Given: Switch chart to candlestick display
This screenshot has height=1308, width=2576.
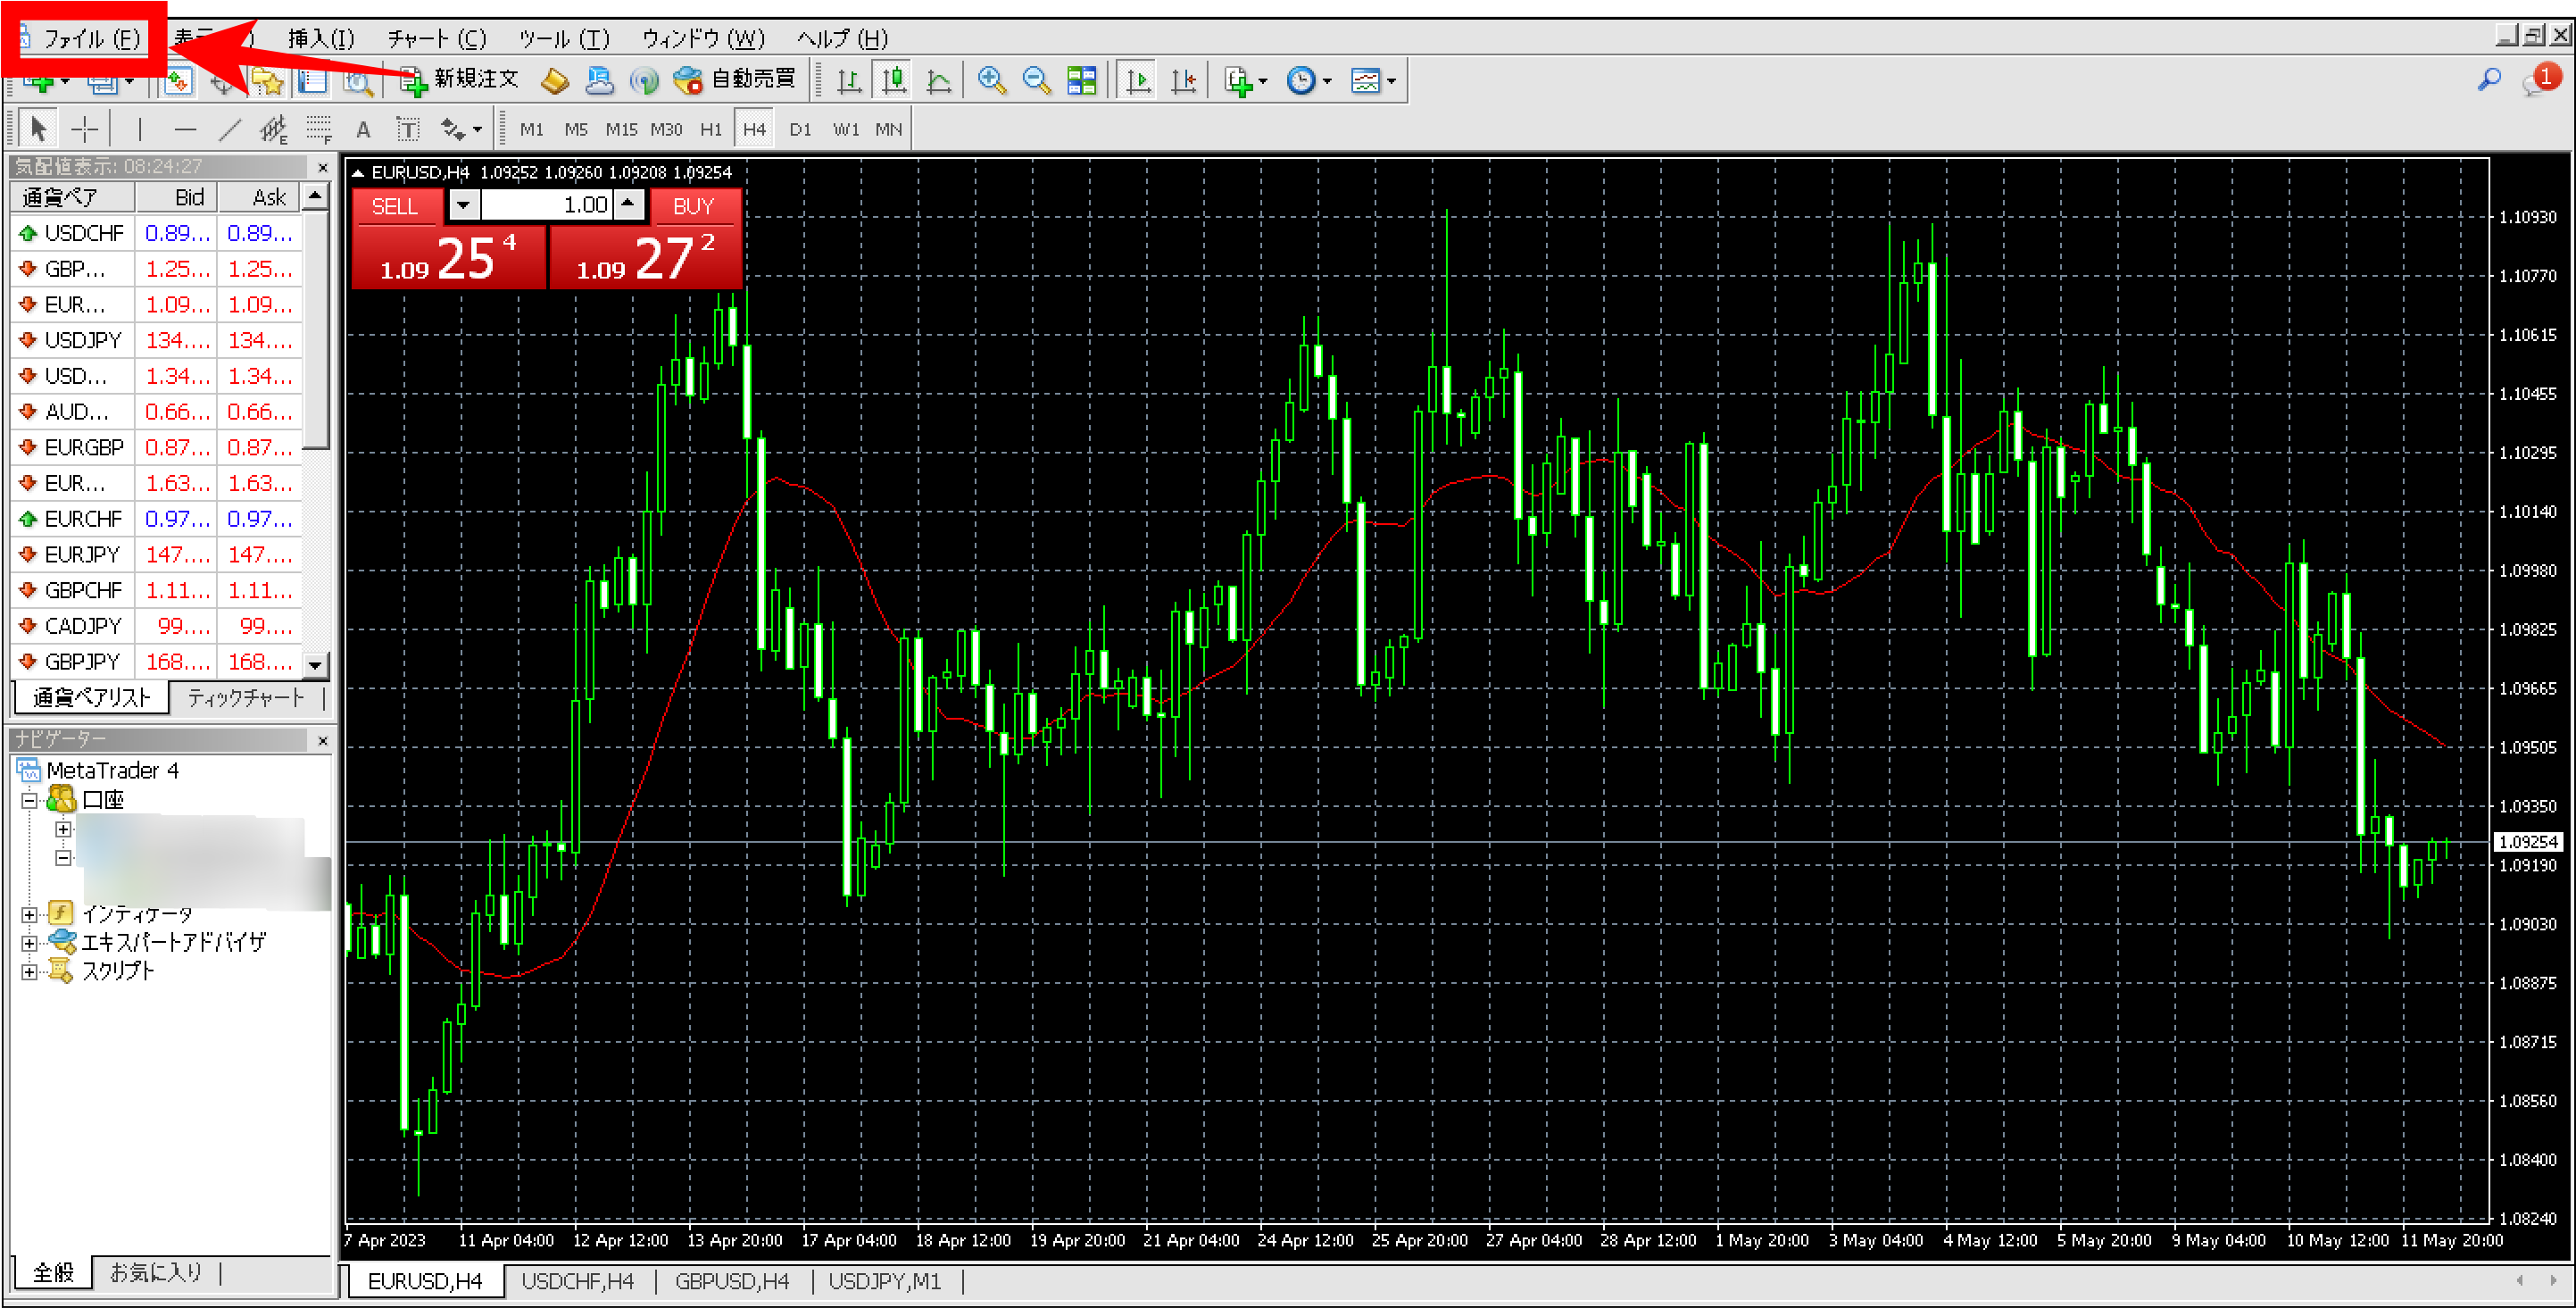Looking at the screenshot, I should pyautogui.click(x=894, y=80).
